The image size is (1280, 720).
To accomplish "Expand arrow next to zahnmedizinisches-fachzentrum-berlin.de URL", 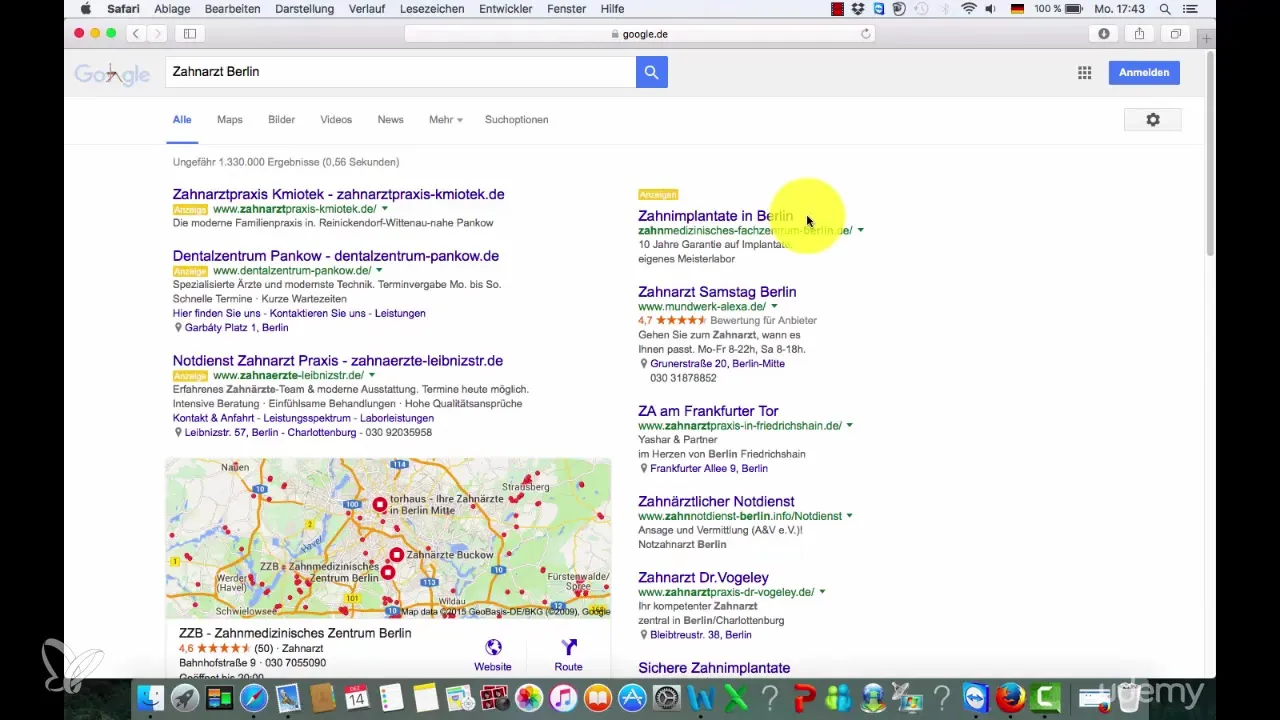I will [x=860, y=231].
